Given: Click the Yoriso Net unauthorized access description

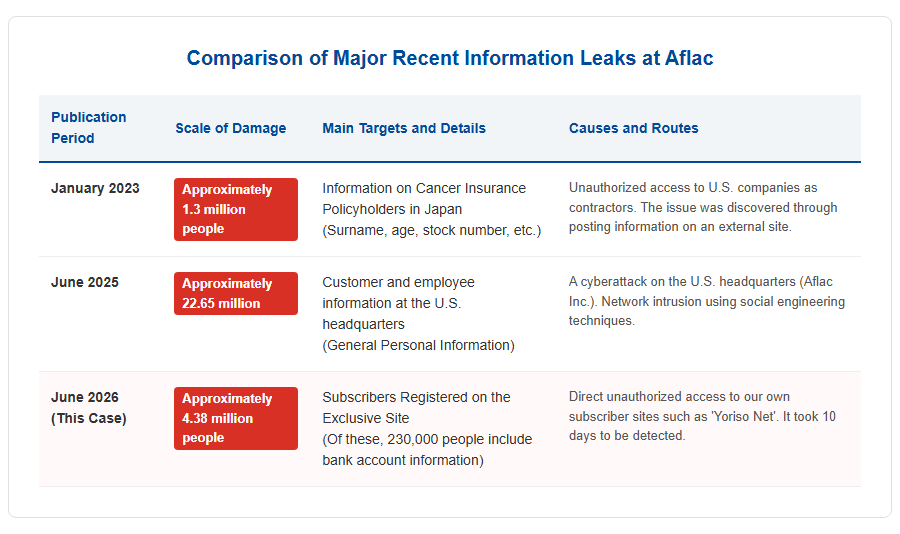Looking at the screenshot, I should (x=702, y=416).
